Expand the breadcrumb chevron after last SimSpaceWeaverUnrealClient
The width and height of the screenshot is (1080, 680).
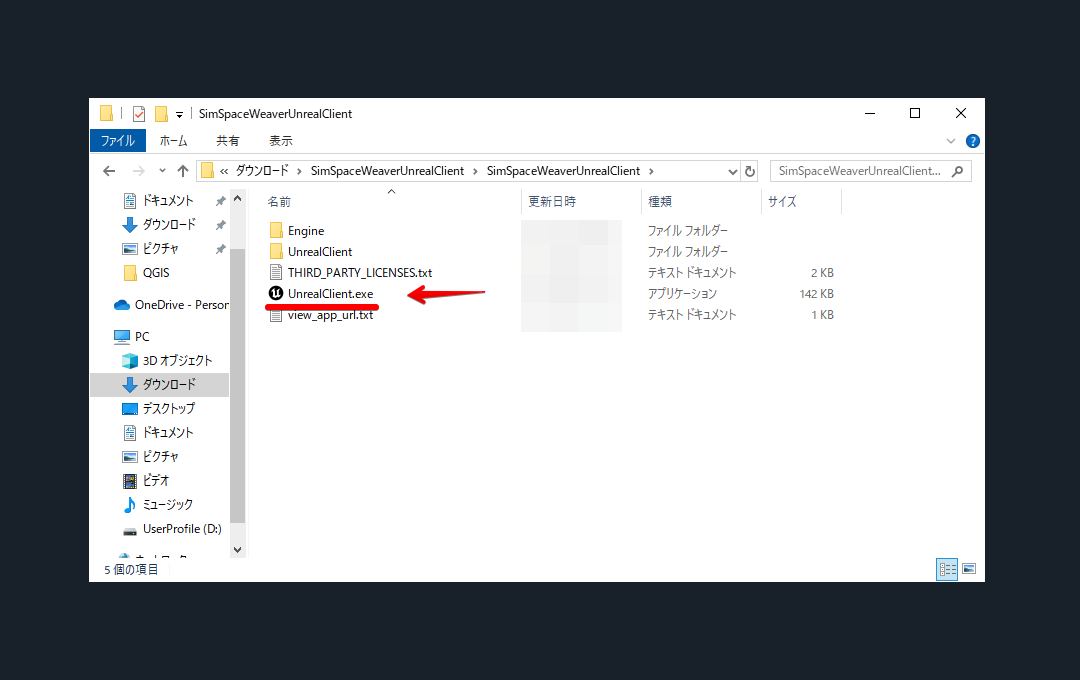(x=651, y=171)
